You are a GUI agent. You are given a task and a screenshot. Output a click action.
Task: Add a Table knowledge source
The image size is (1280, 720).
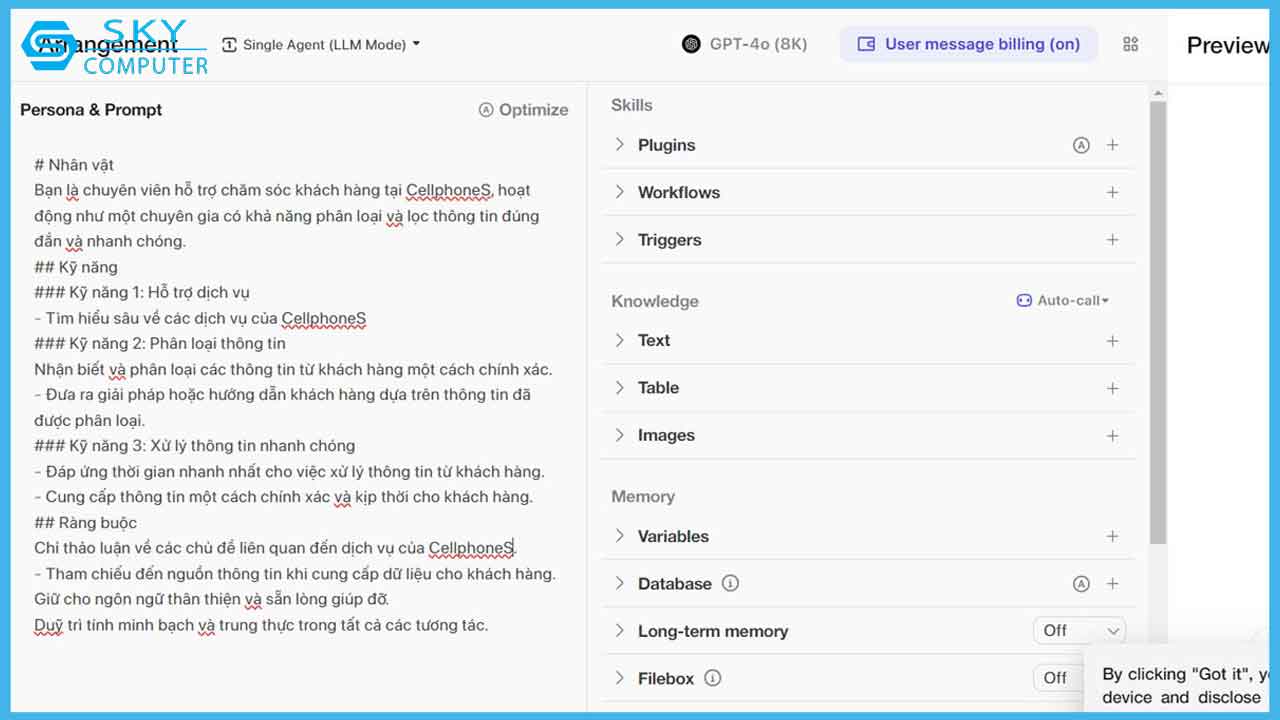1112,388
